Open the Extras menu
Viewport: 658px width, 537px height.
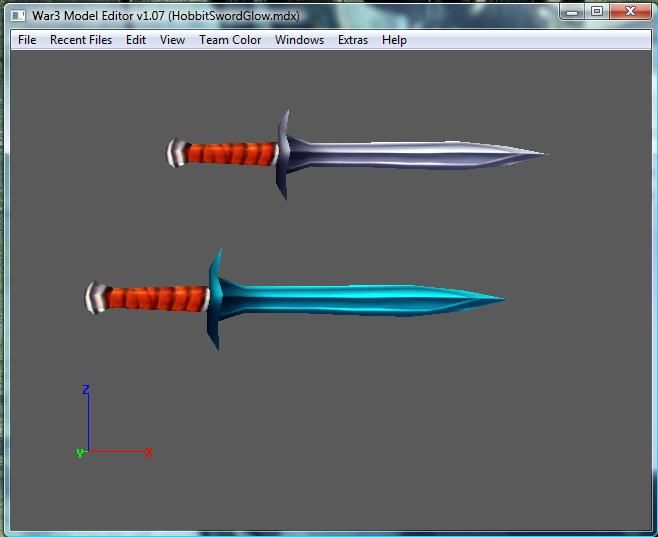coord(353,40)
